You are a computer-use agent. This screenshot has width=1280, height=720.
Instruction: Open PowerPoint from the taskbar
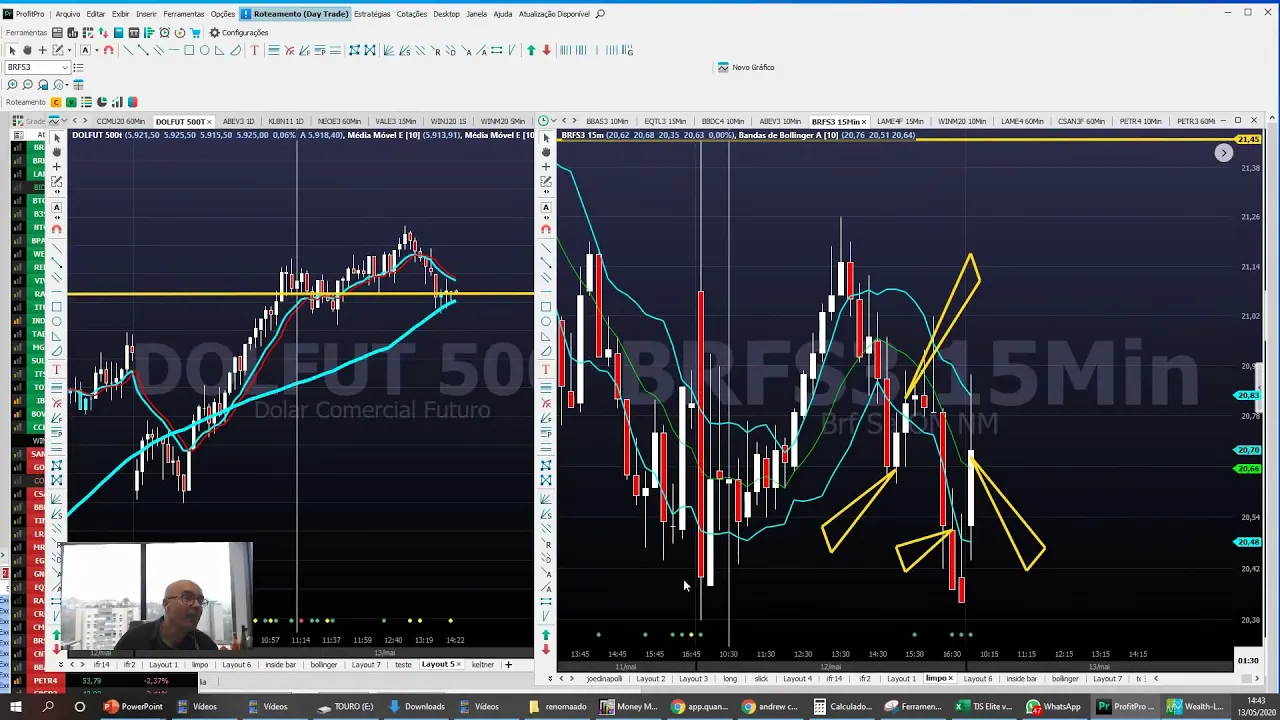click(133, 706)
